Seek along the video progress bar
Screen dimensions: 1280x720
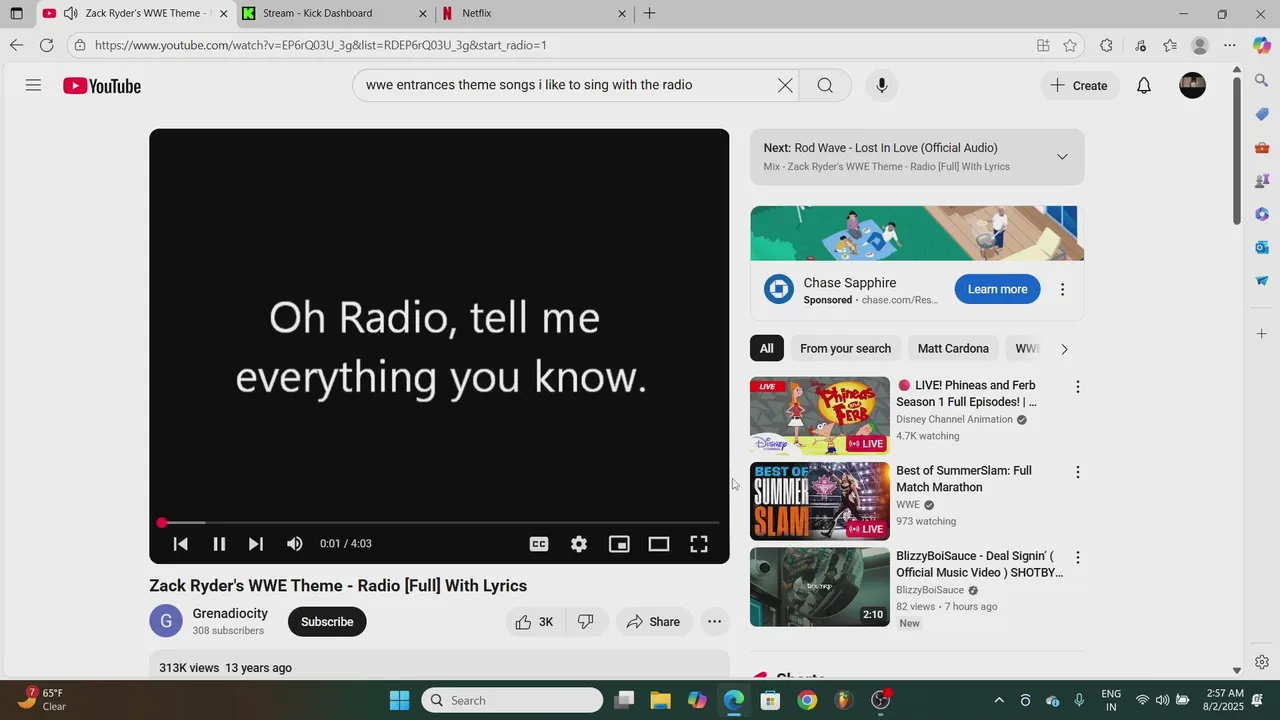pyautogui.click(x=439, y=522)
